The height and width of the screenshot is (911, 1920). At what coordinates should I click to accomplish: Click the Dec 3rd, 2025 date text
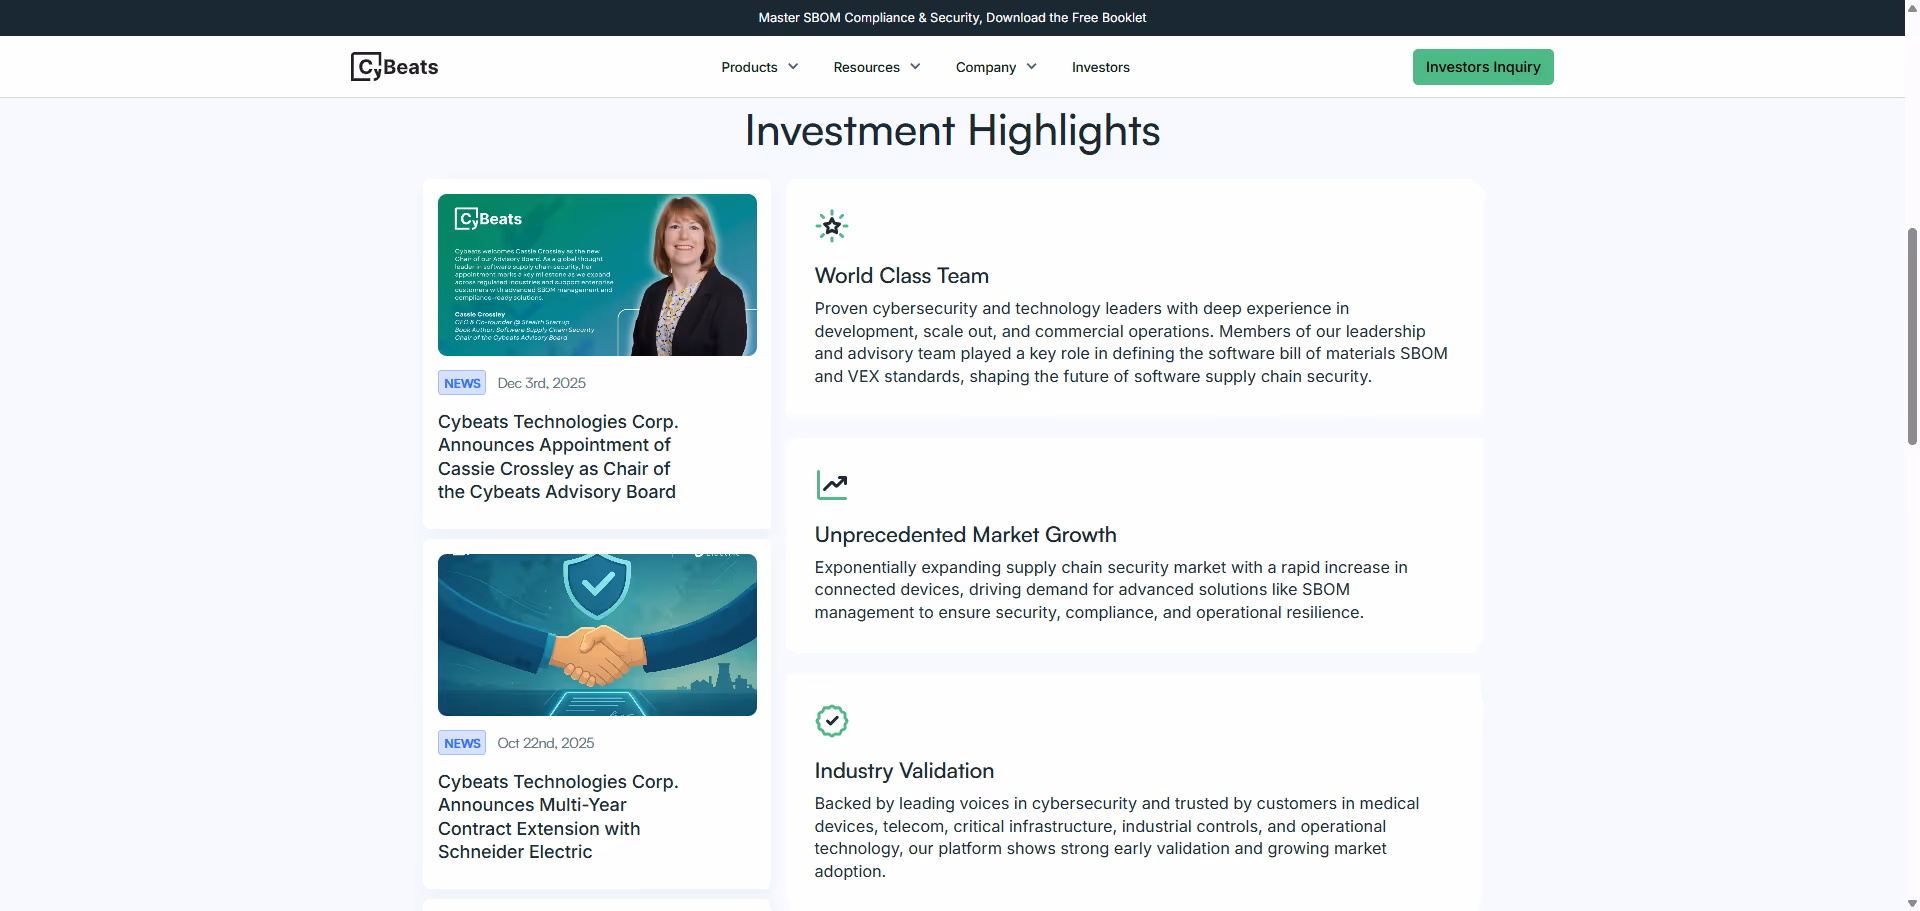click(x=542, y=383)
